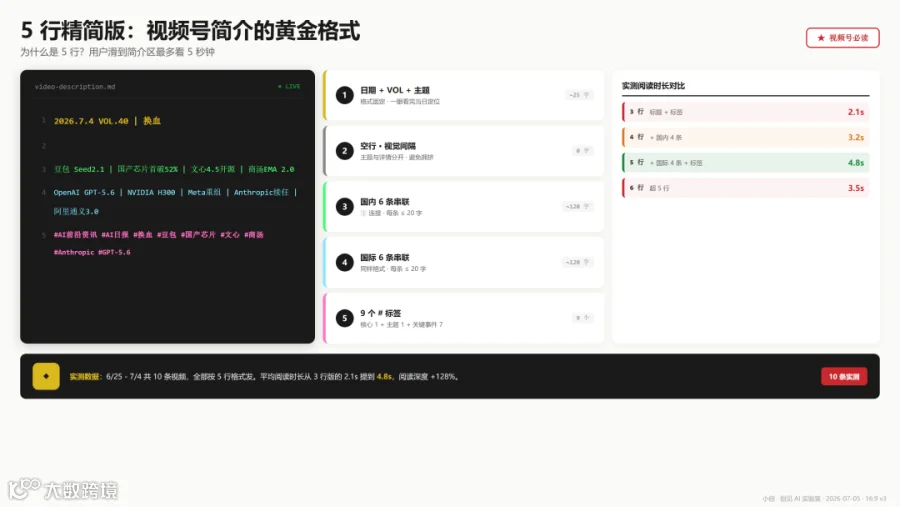The width and height of the screenshot is (900, 507).
Task: Click the yellow diamond icon in the bottom bar
Action: point(46,377)
